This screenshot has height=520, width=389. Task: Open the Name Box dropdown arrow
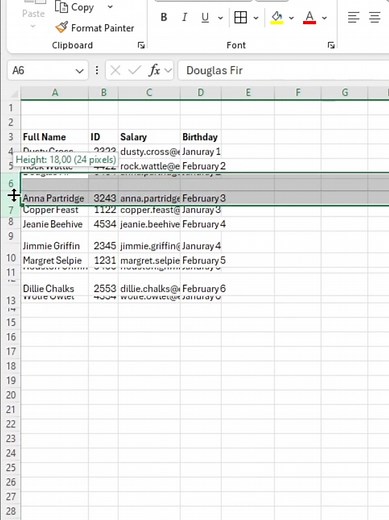[x=79, y=71]
